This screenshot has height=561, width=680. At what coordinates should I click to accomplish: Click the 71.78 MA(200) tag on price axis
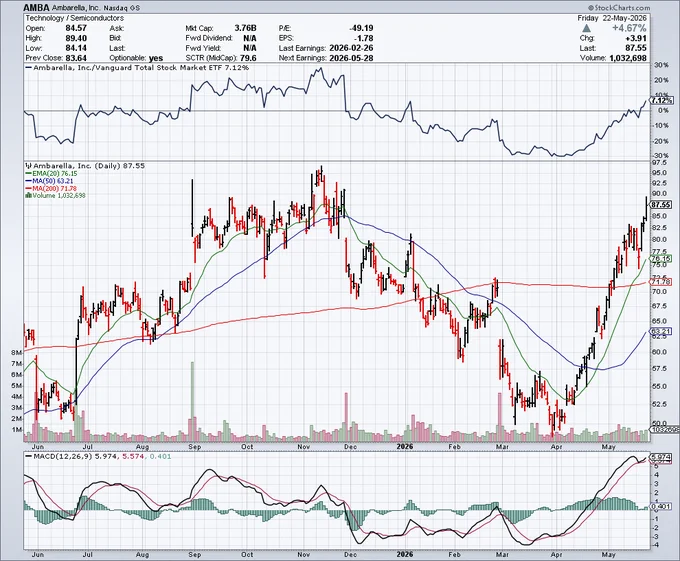(661, 282)
